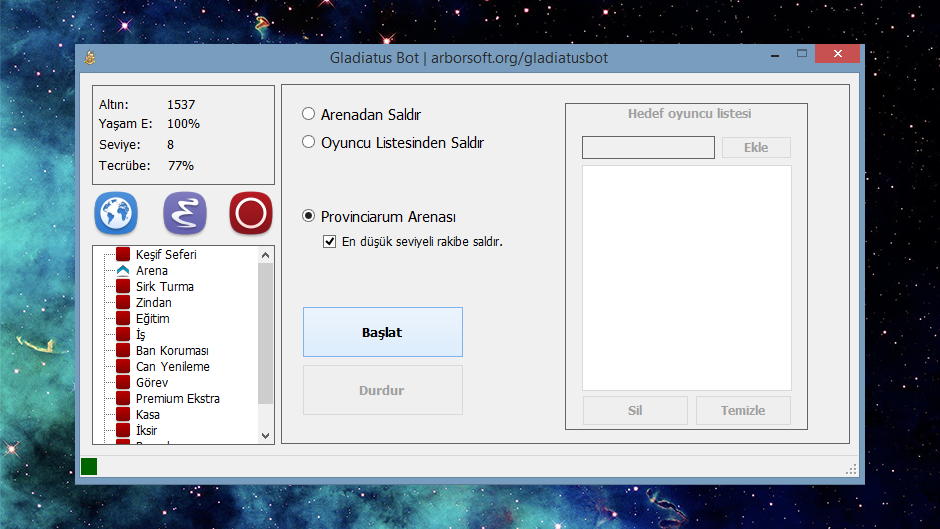Click the red circle record icon
This screenshot has width=940, height=529.
[251, 213]
